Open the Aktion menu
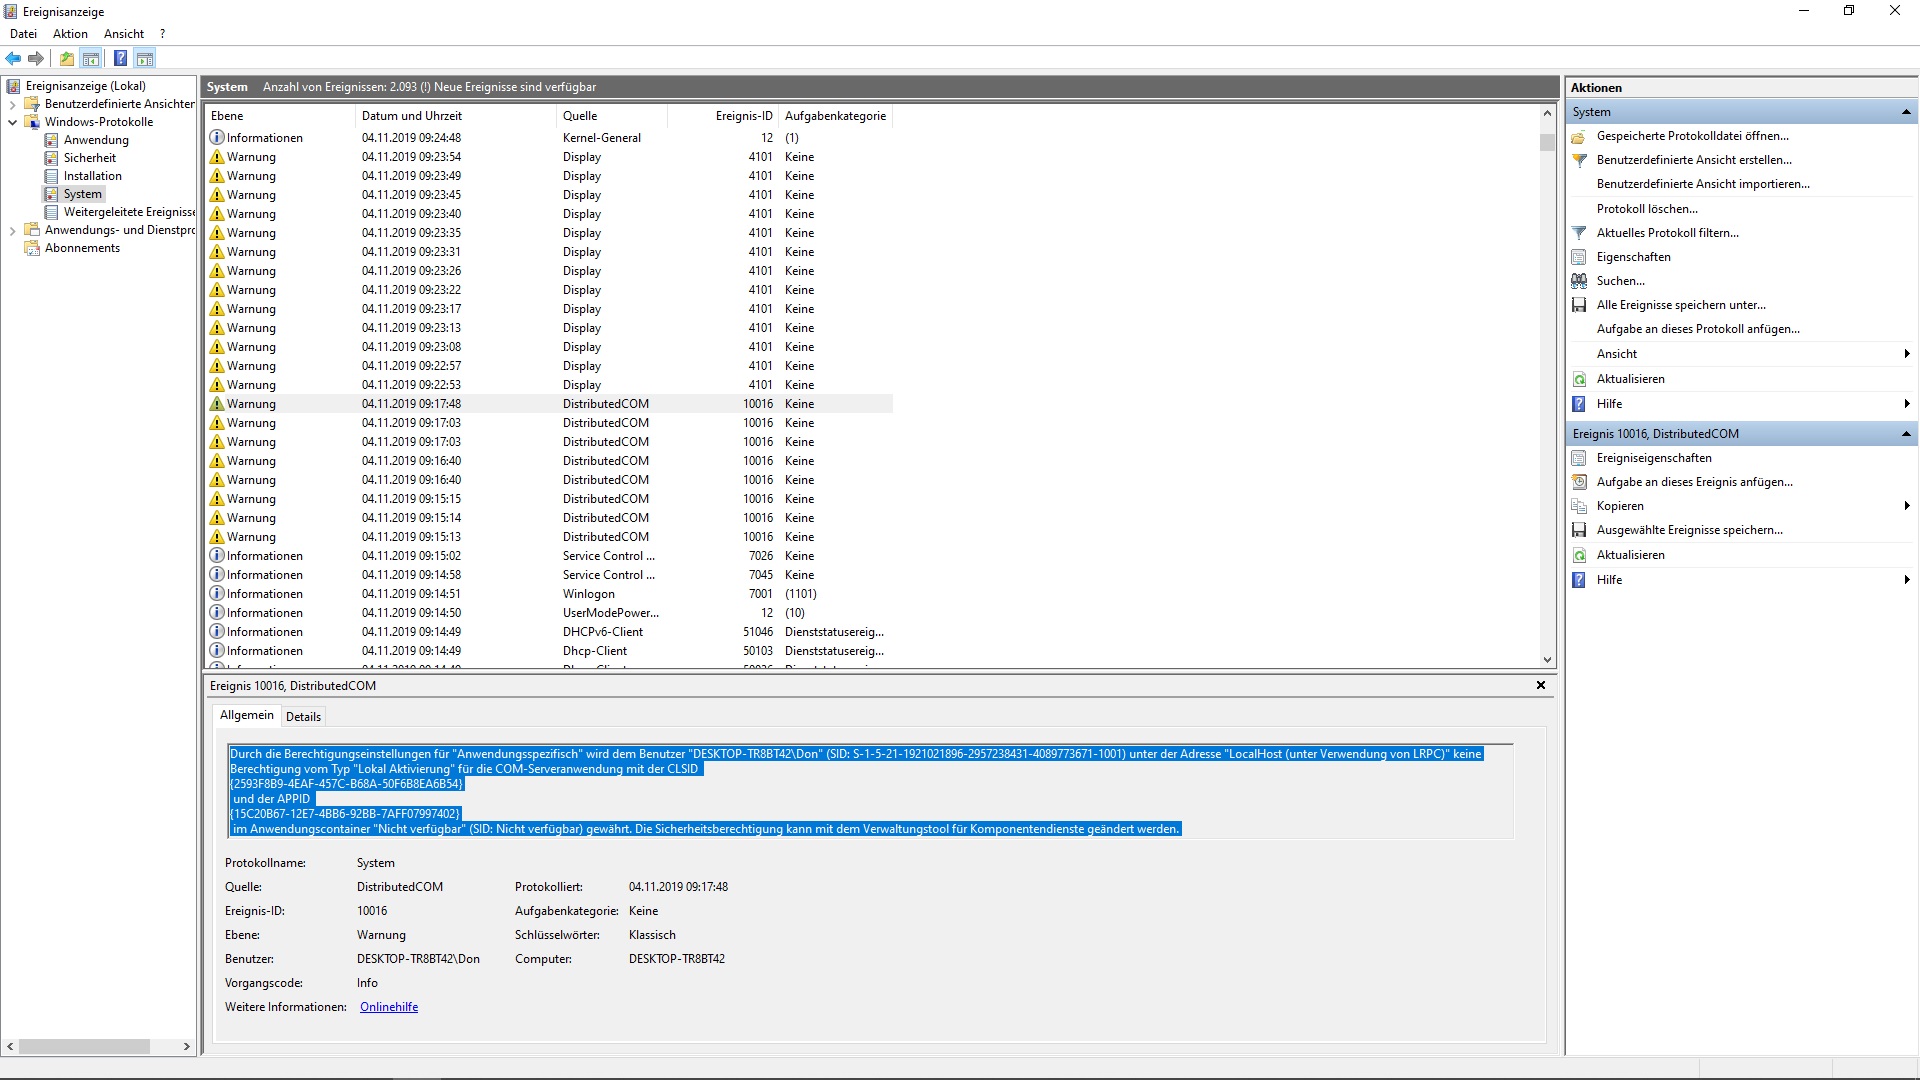This screenshot has height=1080, width=1920. (70, 34)
